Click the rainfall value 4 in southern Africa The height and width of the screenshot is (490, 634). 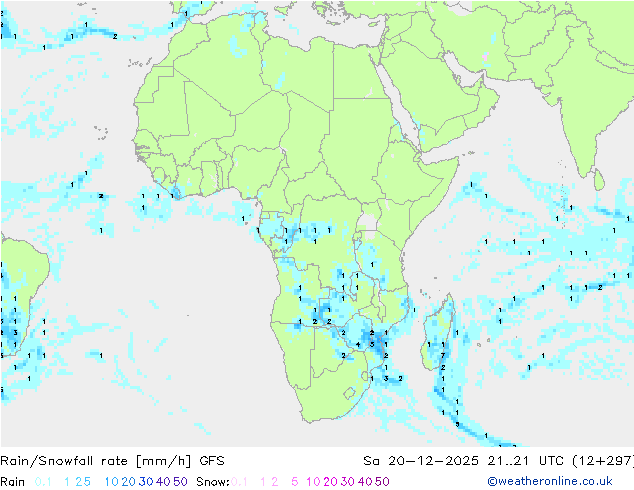[358, 345]
